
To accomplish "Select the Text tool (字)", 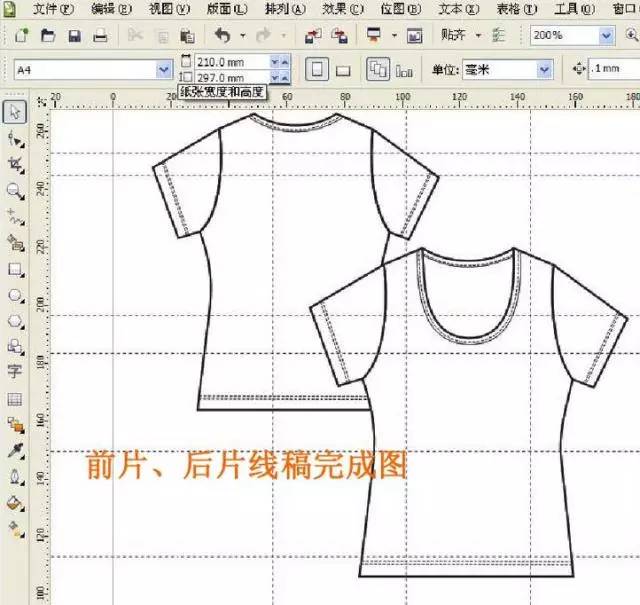I will click(15, 372).
